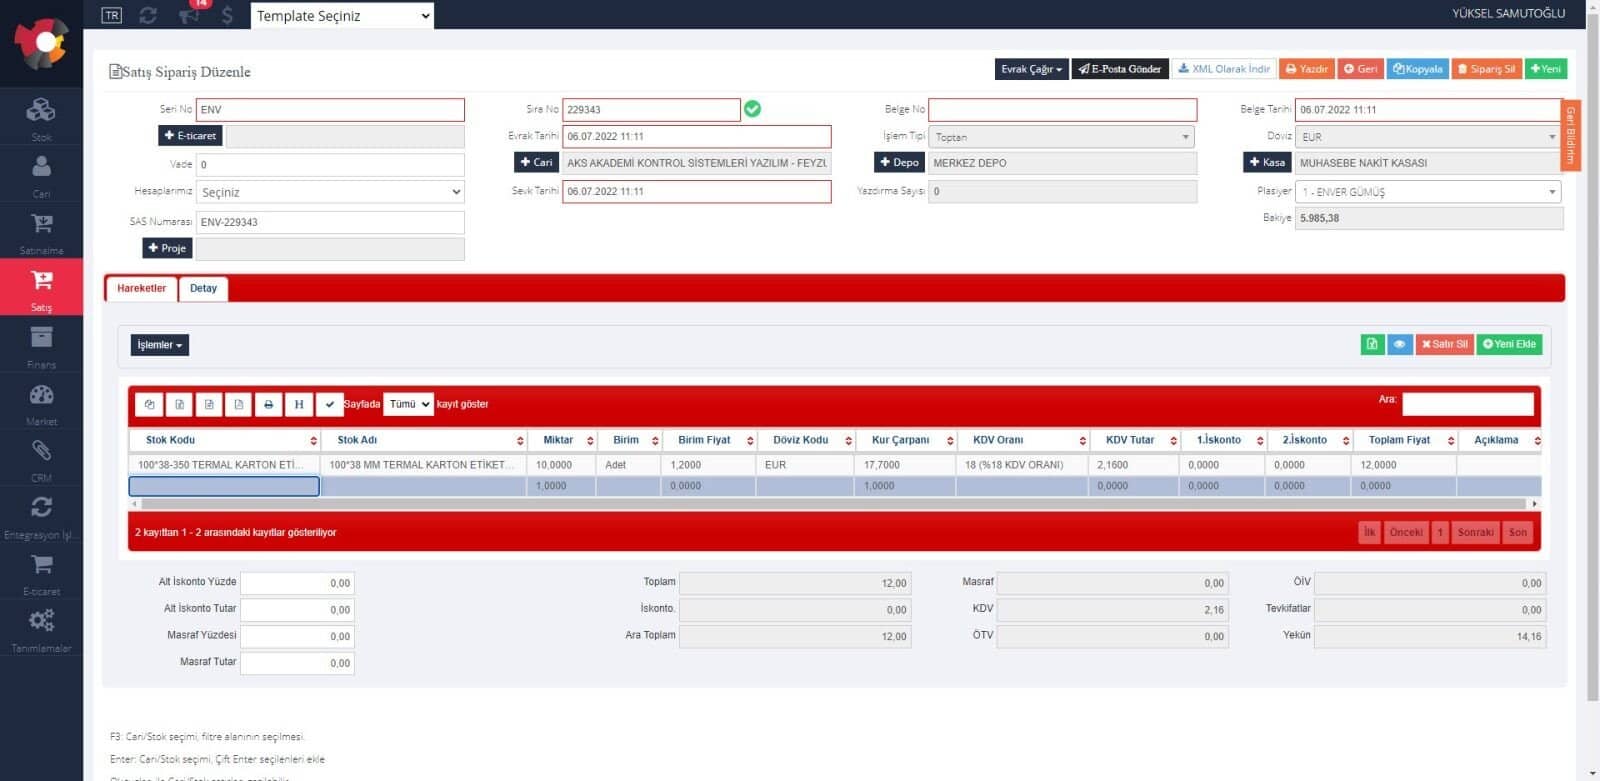The width and height of the screenshot is (1600, 781).
Task: Click the H icon in grid toolbar
Action: (298, 404)
